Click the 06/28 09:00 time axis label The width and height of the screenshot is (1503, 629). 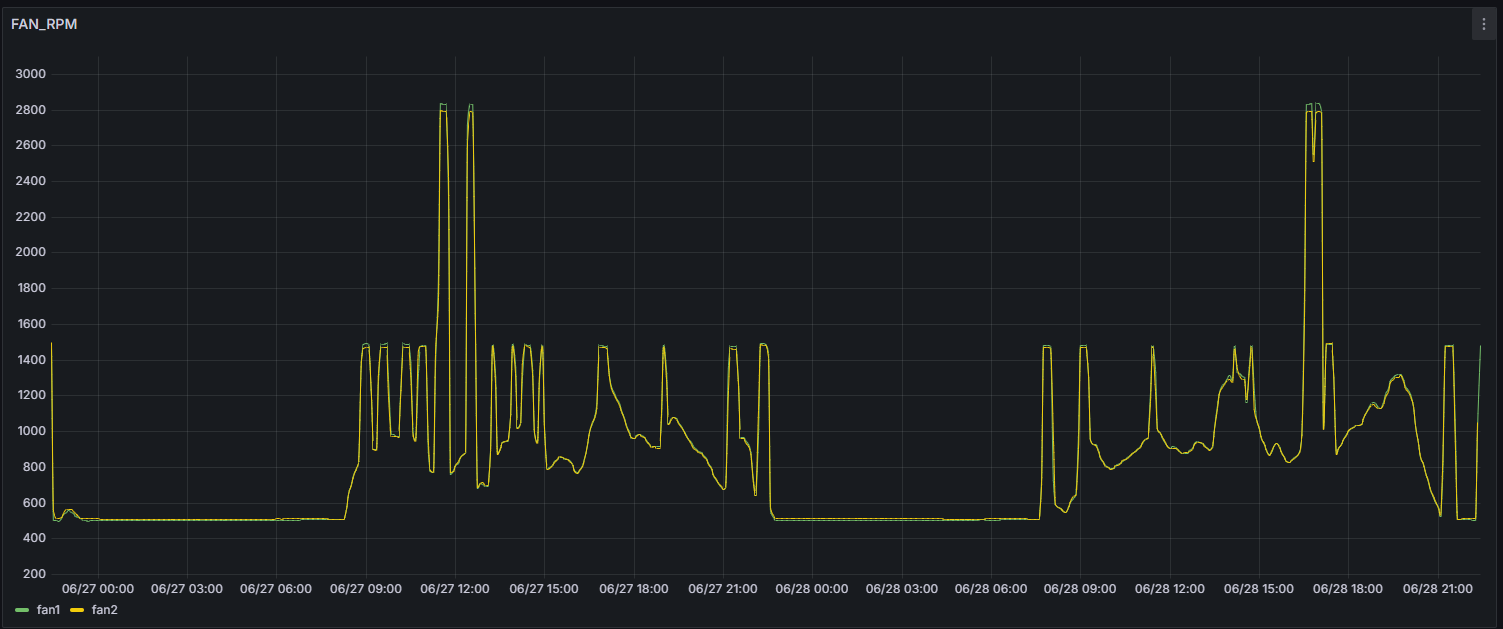click(x=1081, y=589)
